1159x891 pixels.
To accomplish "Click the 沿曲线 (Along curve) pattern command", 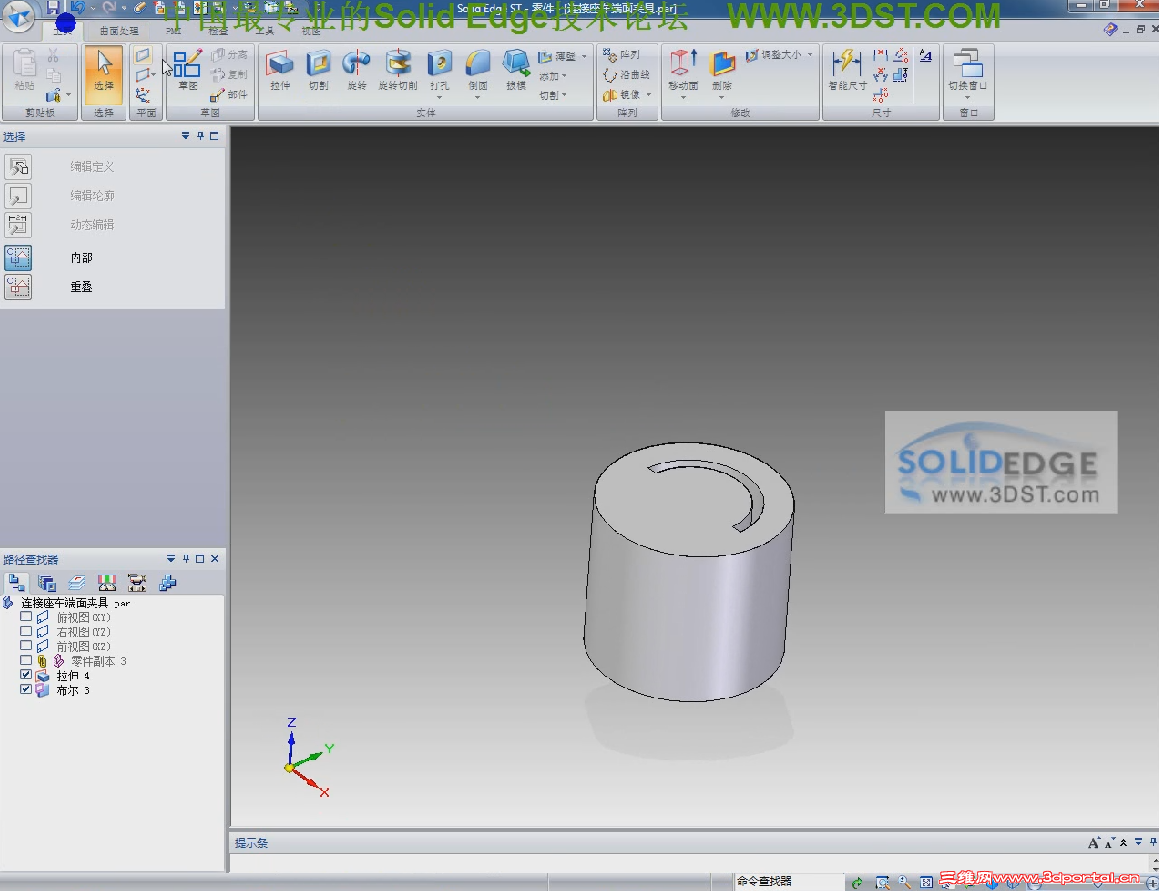I will [626, 75].
